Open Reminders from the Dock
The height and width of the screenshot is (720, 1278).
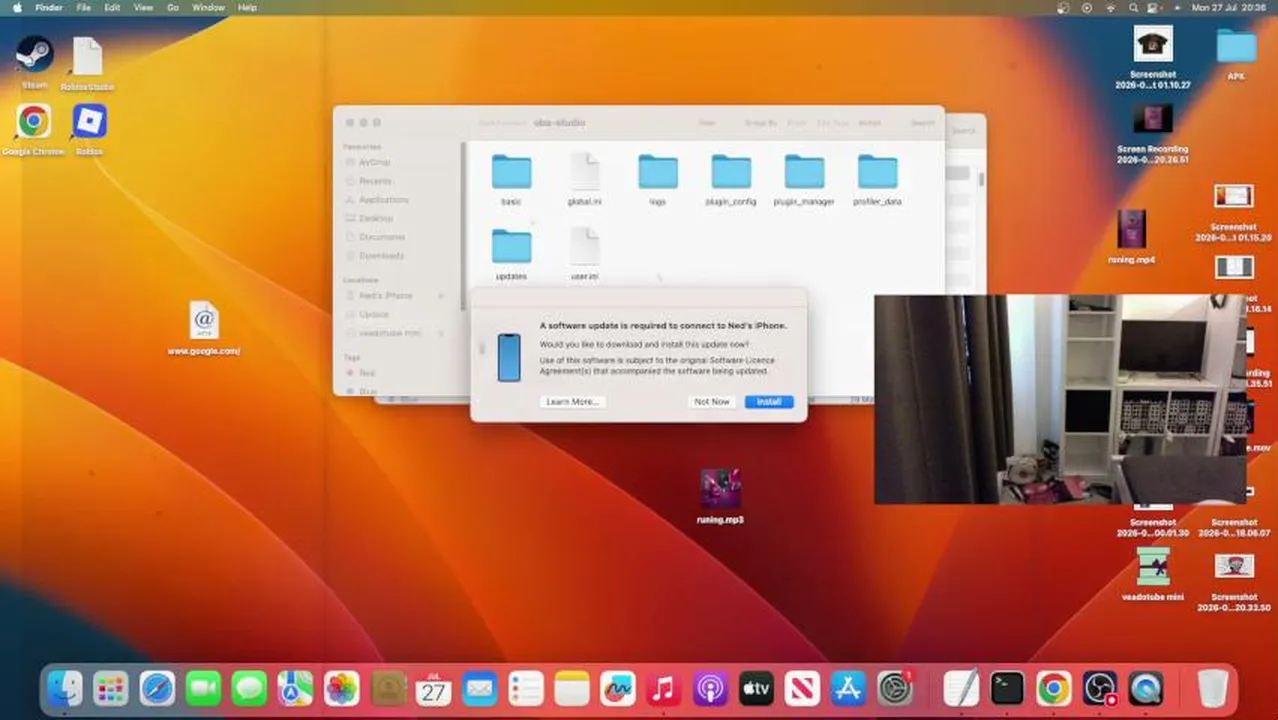(x=526, y=688)
